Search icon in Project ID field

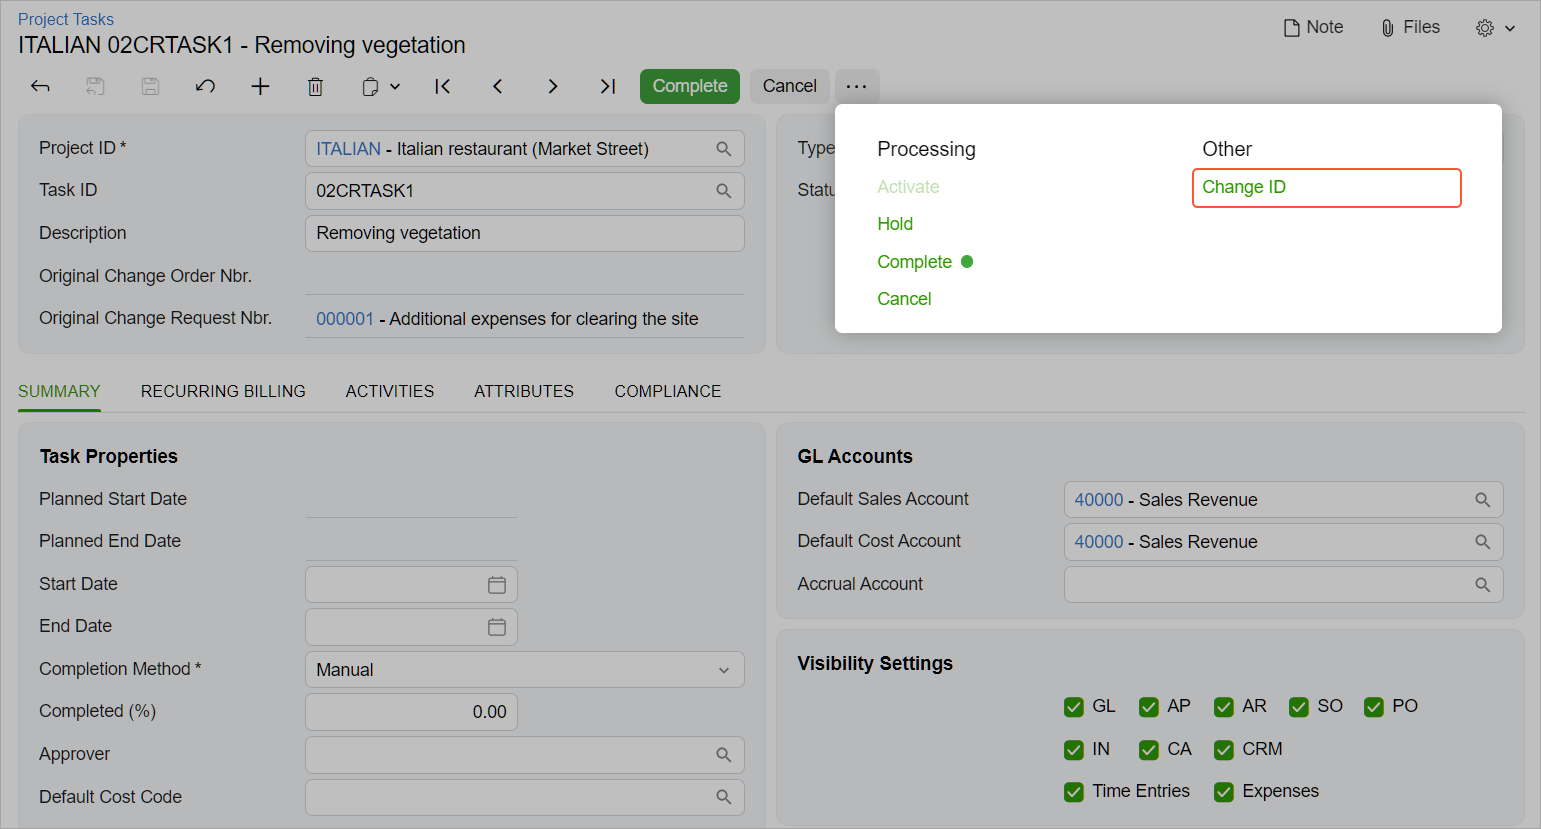724,149
